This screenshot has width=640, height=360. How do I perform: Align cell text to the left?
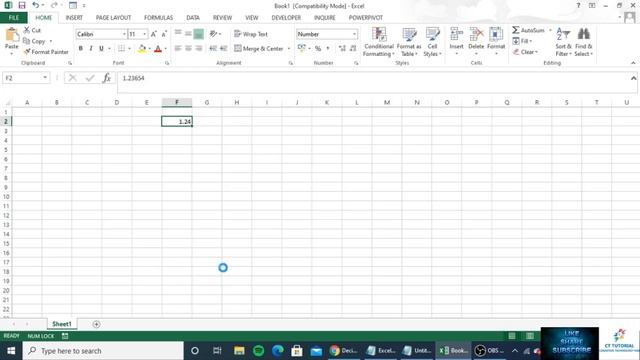pyautogui.click(x=178, y=49)
